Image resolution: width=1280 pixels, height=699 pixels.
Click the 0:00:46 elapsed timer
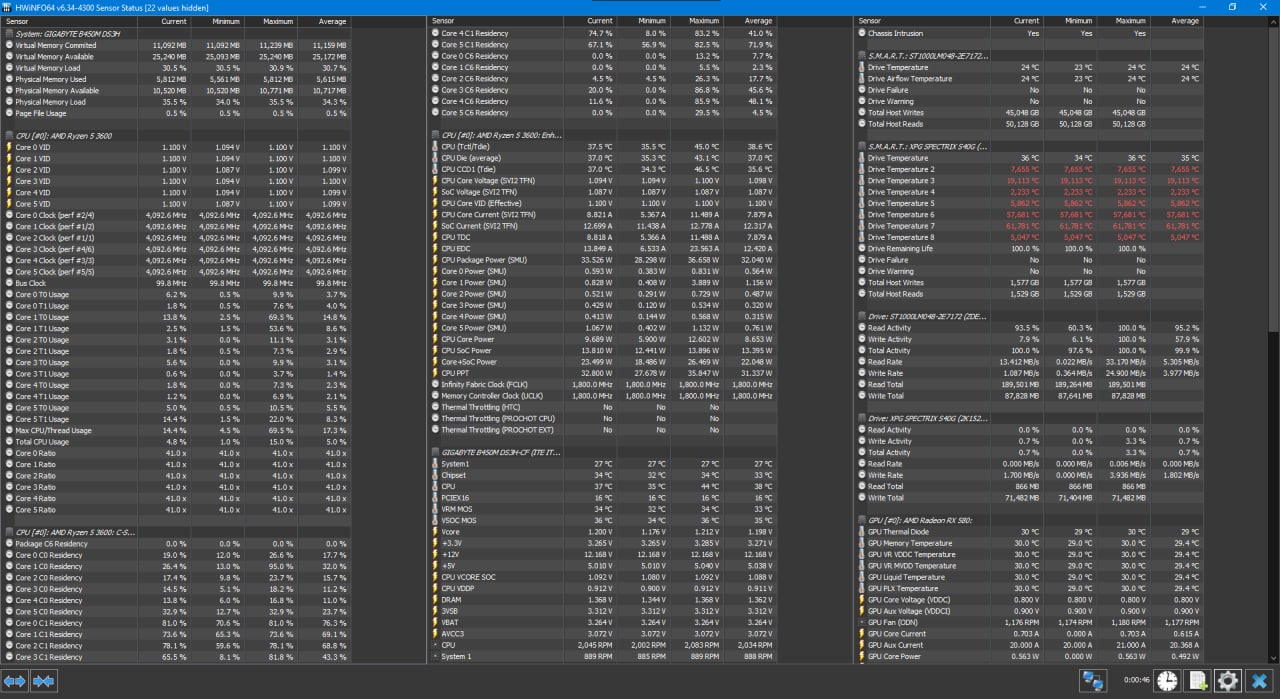point(1135,681)
